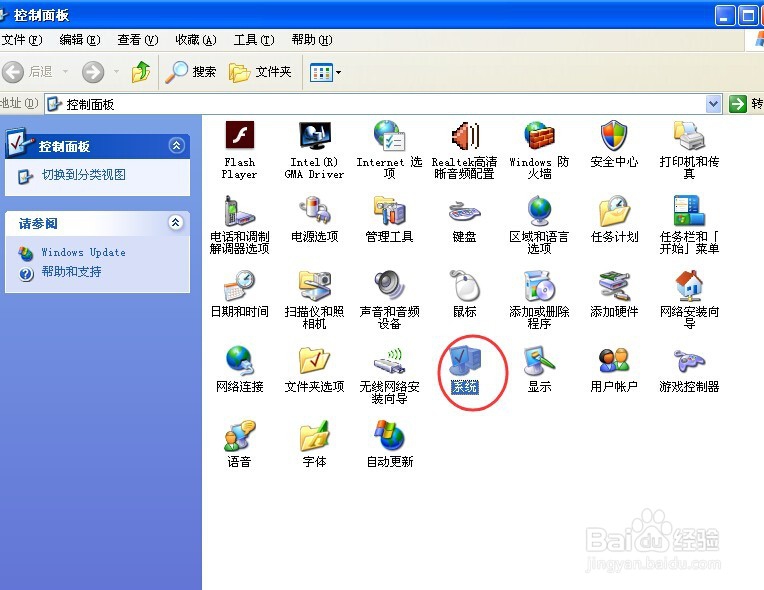764x590 pixels.
Task: Open 任务栏和「开始」菜单 icon
Action: (689, 211)
